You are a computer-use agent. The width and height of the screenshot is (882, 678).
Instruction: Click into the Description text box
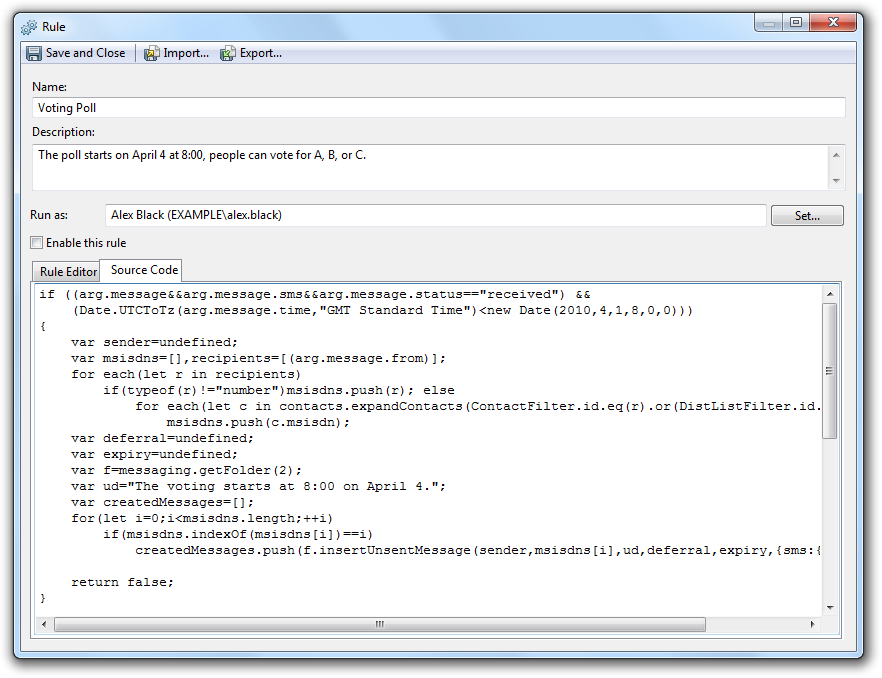[430, 167]
